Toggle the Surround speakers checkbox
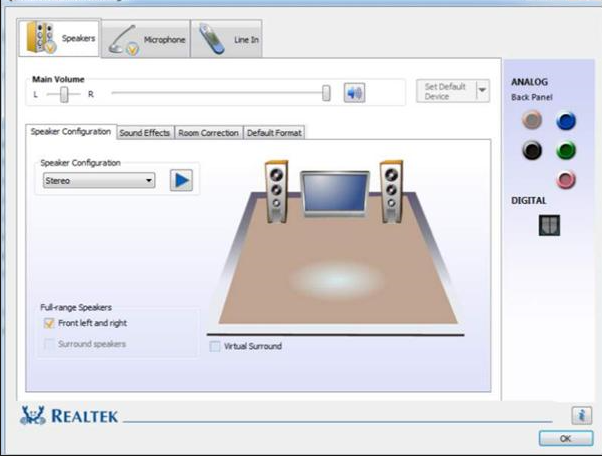Screen dimensions: 602x456 [x=49, y=344]
